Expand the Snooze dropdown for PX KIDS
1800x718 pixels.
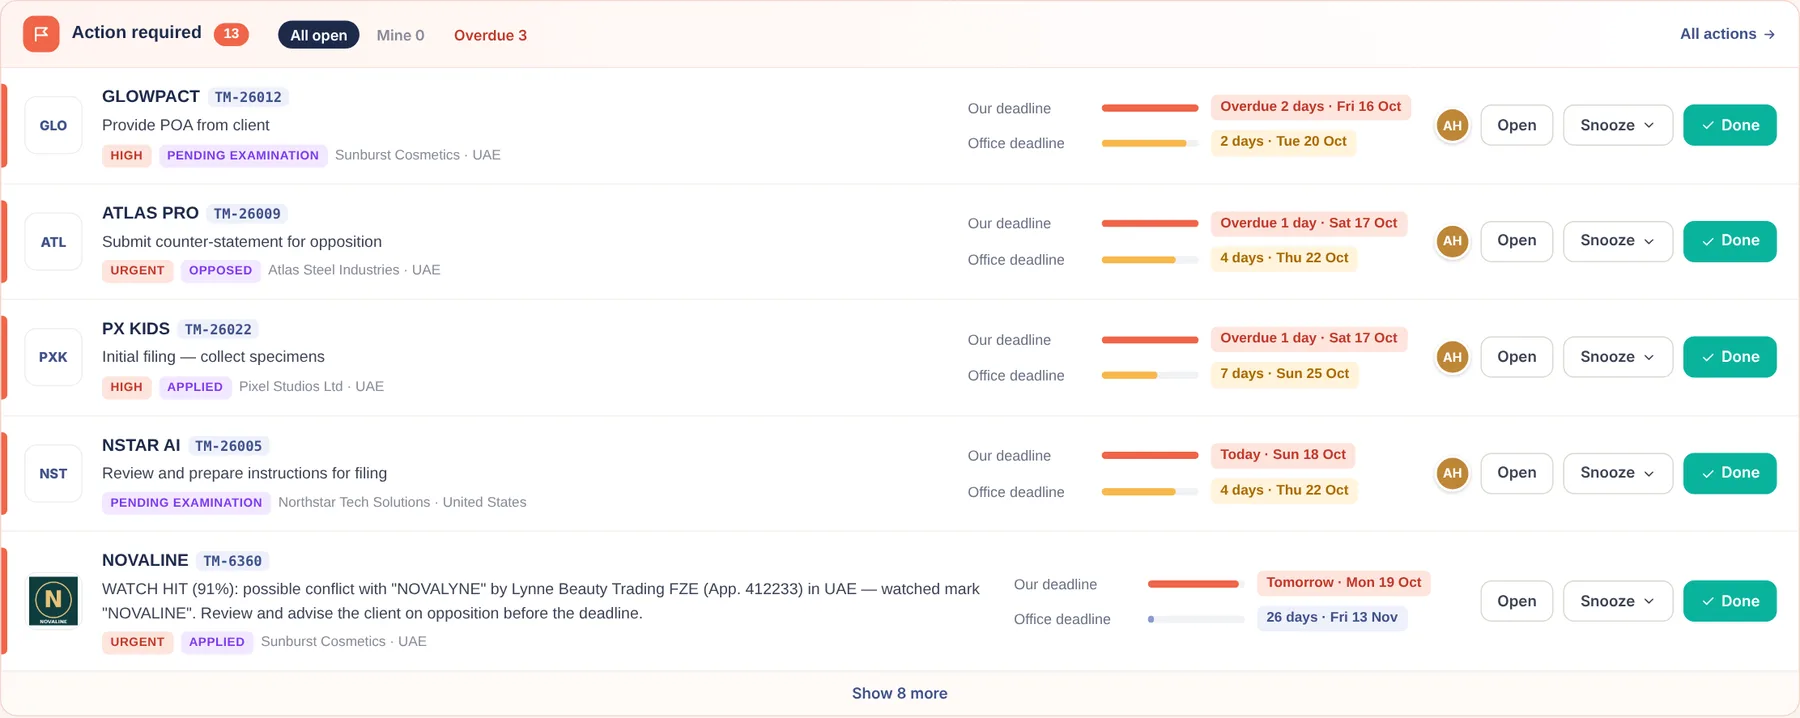pyautogui.click(x=1617, y=357)
